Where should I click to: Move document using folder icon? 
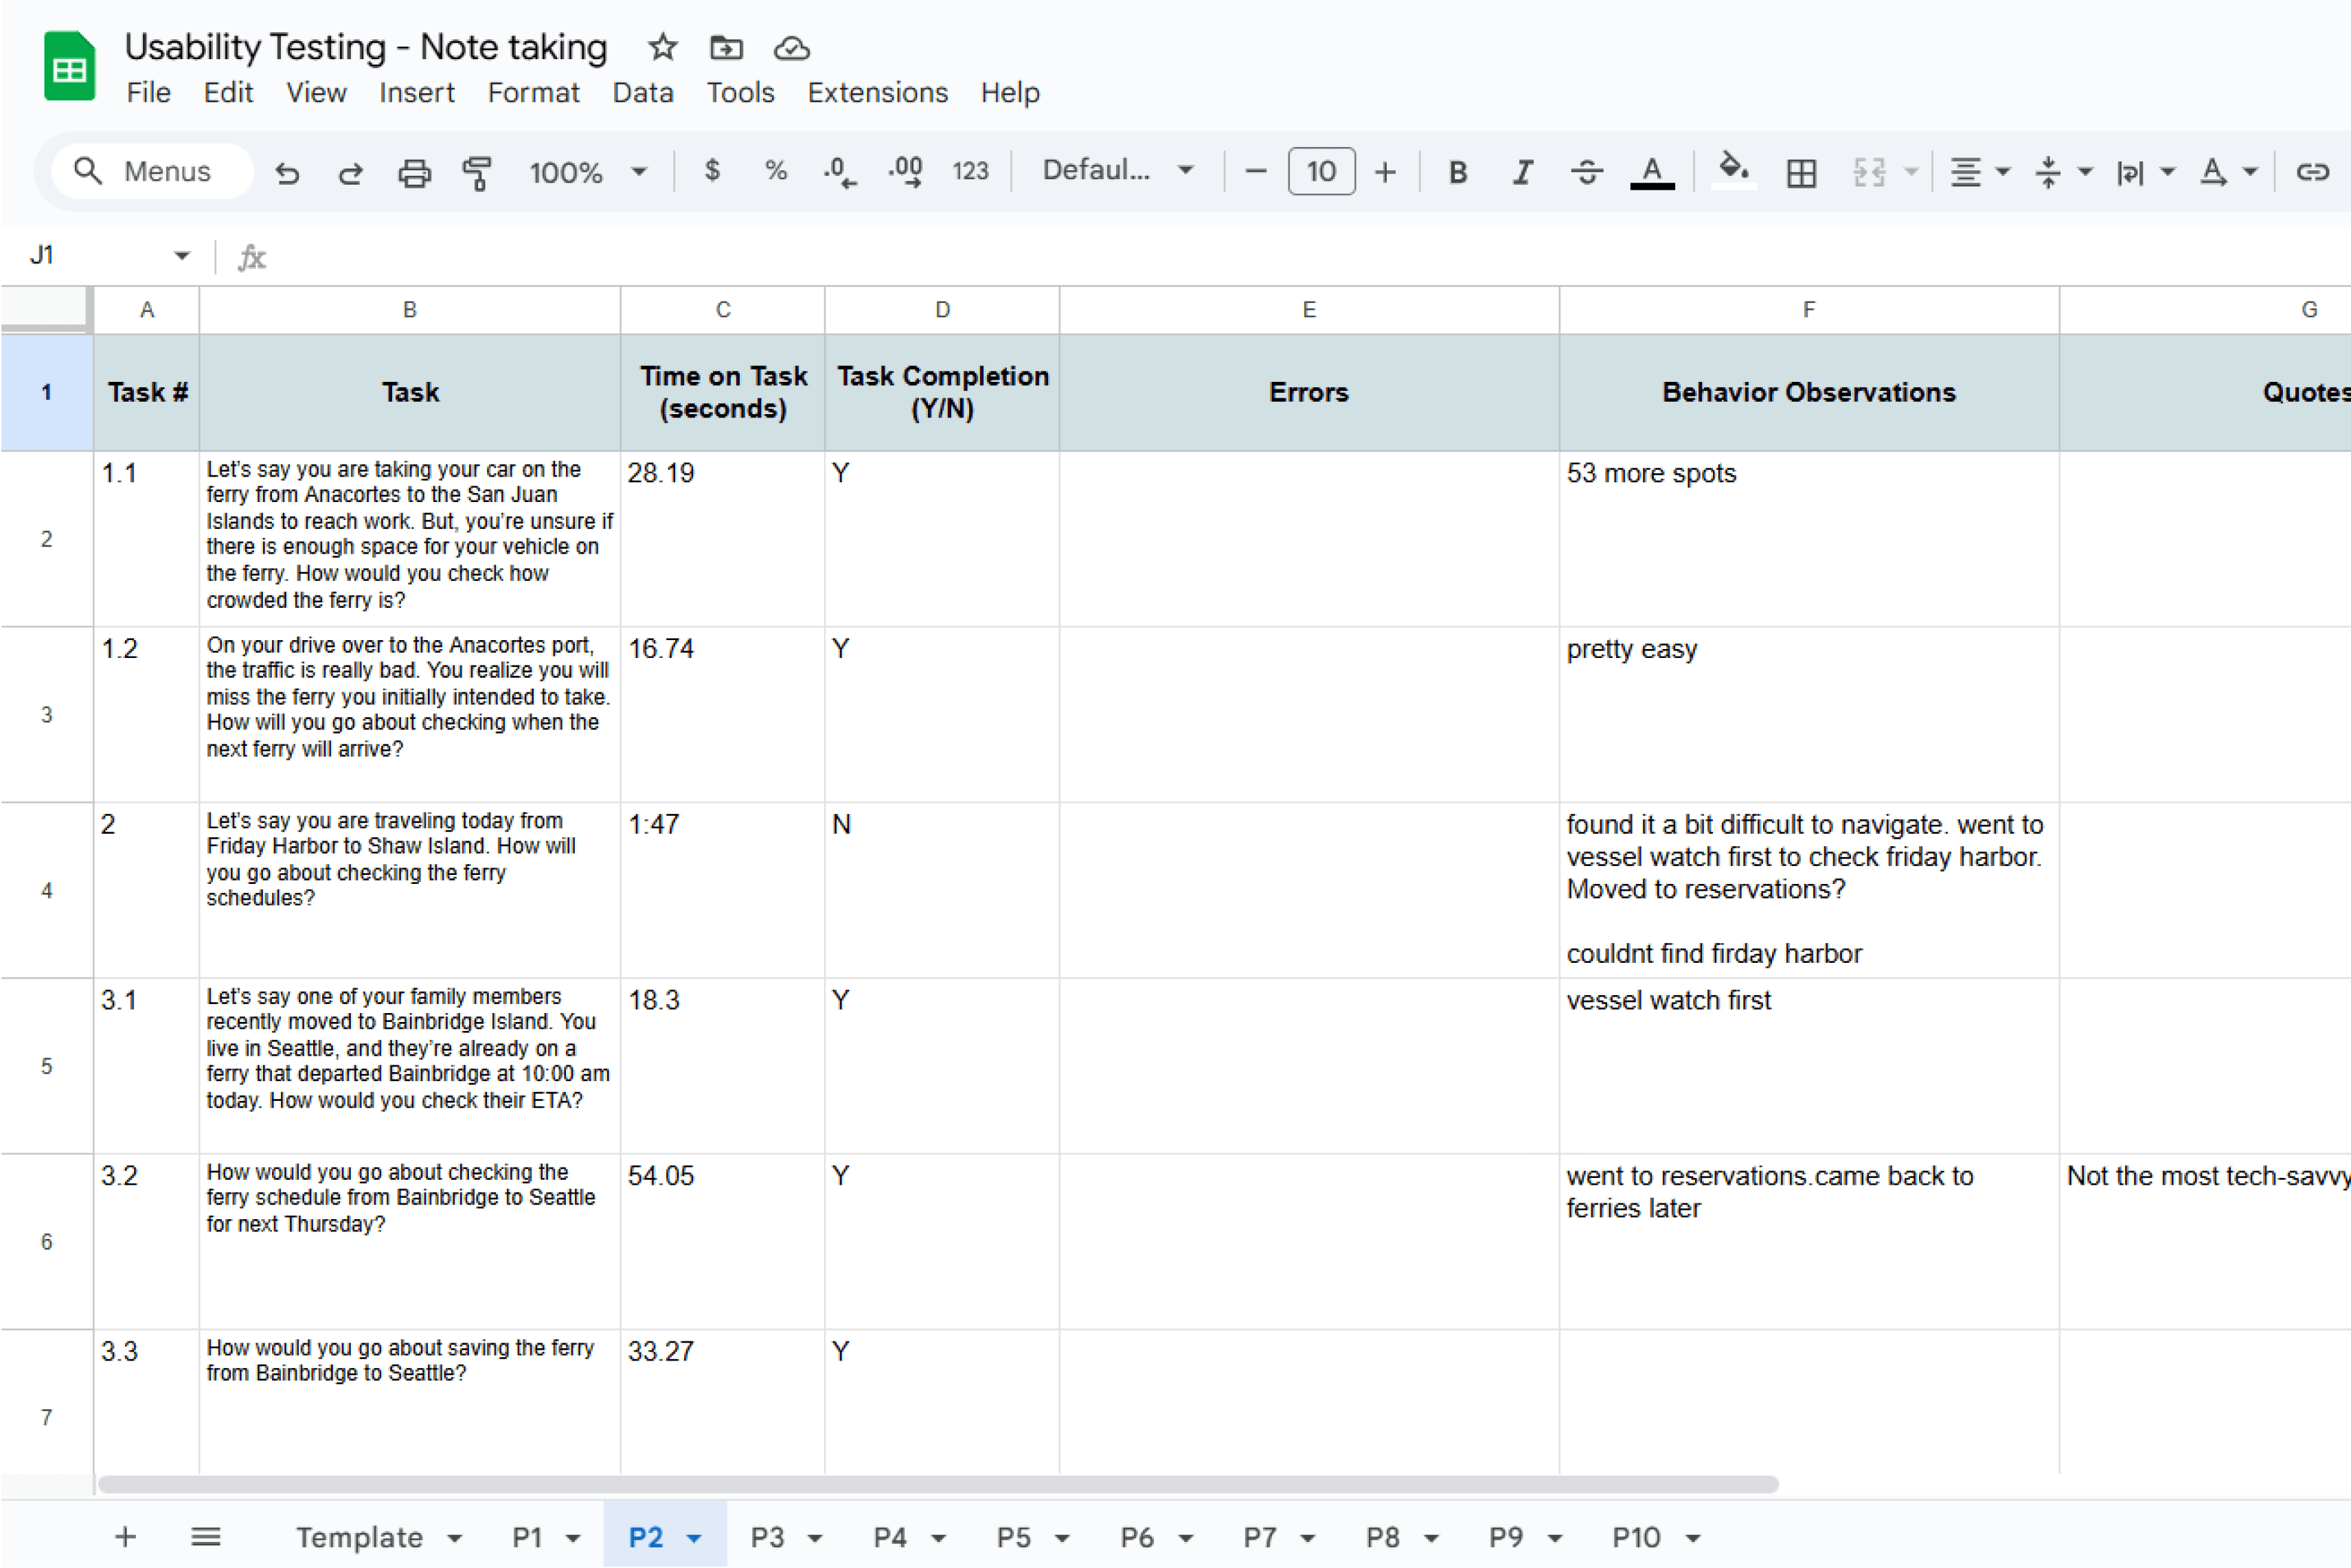(x=726, y=47)
